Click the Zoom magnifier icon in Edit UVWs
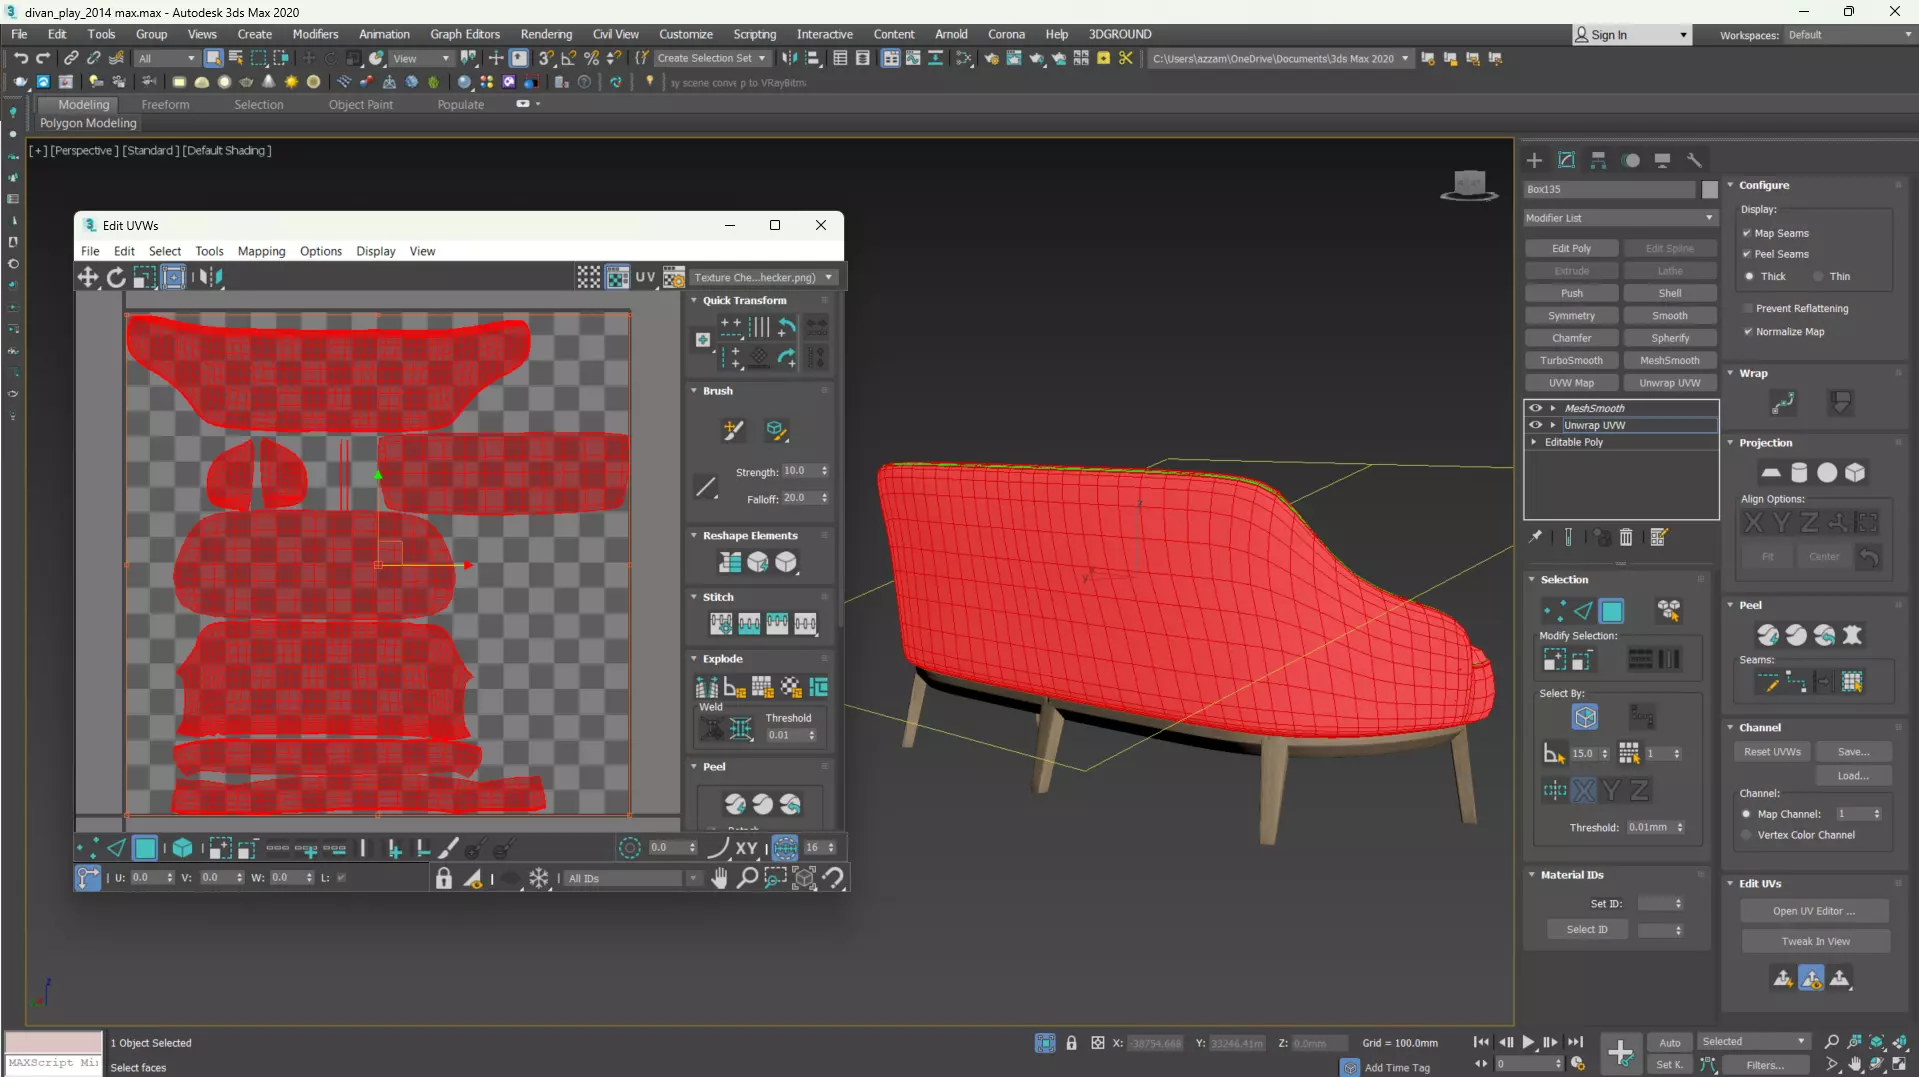Screen dimensions: 1919x1077 tap(747, 878)
